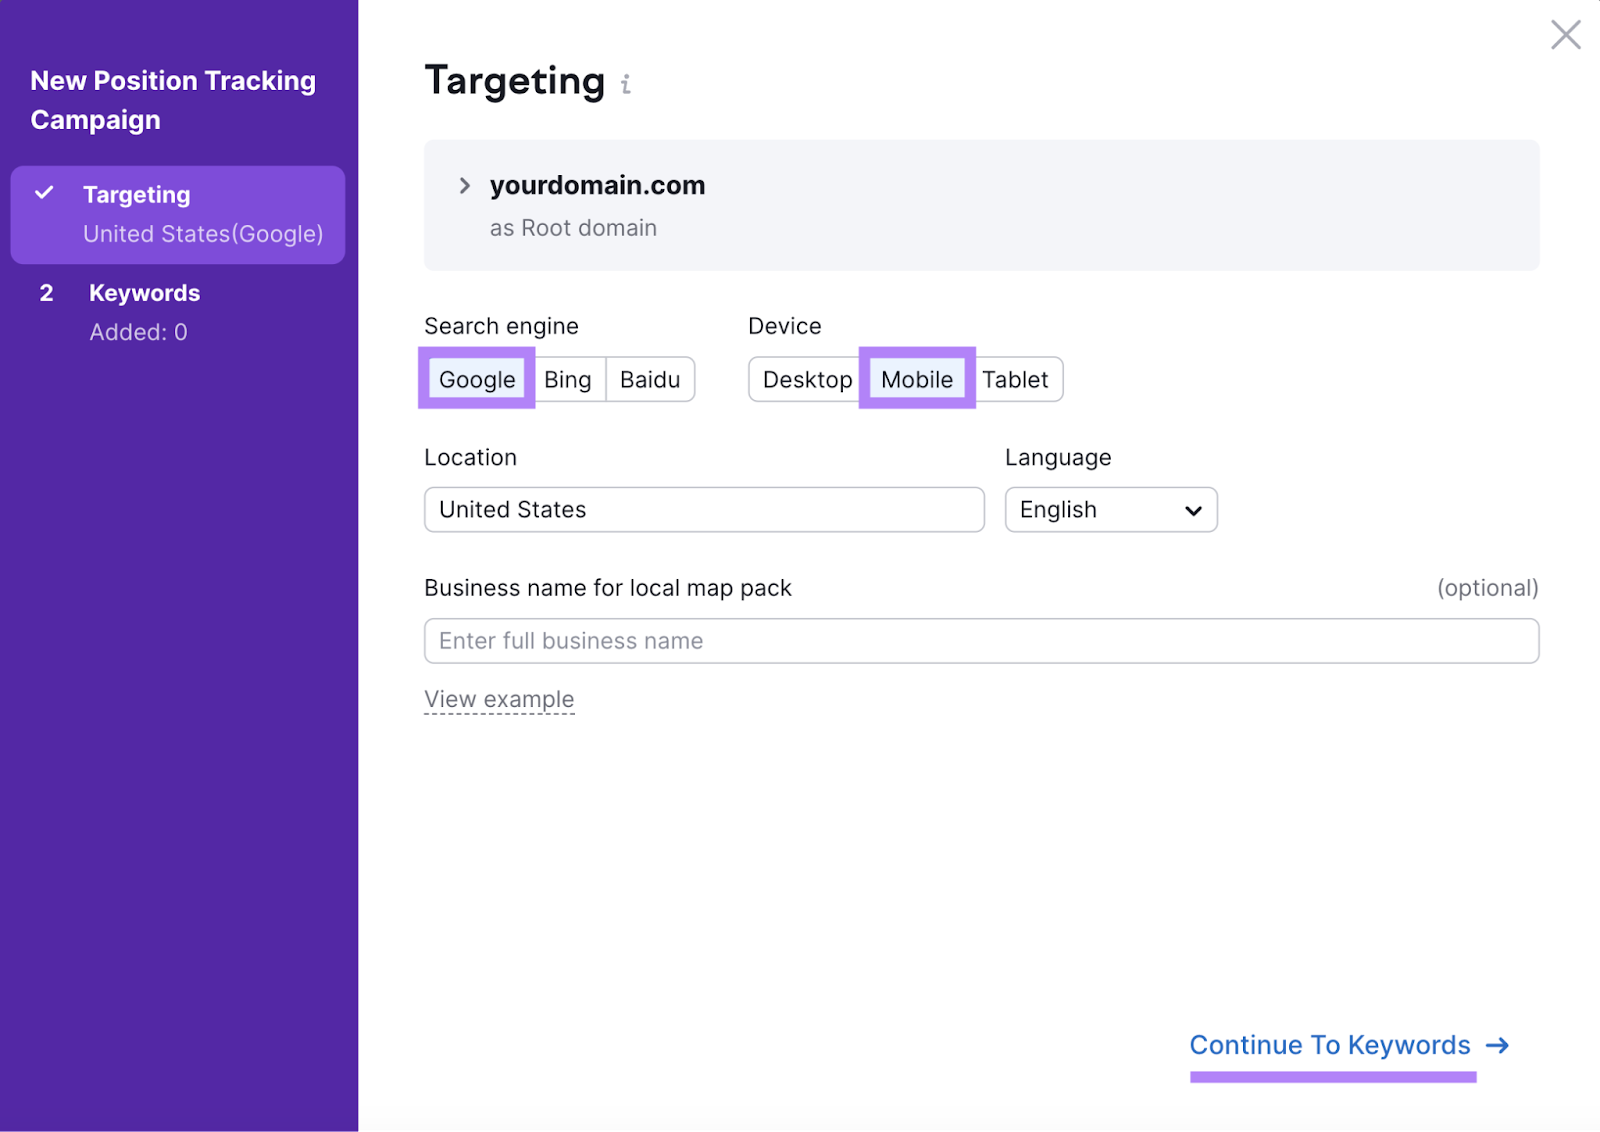Switch search engine to Baidu
The height and width of the screenshot is (1132, 1600).
click(x=650, y=380)
